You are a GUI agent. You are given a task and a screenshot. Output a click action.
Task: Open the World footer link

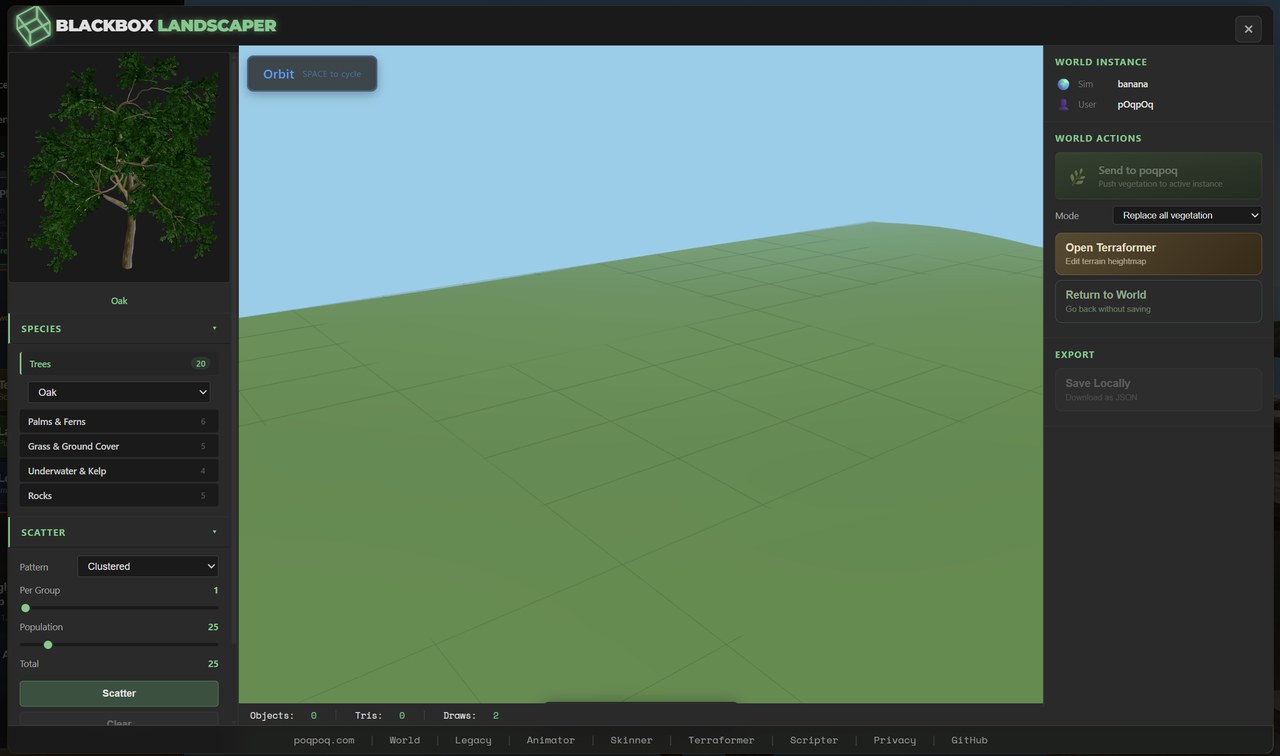405,740
